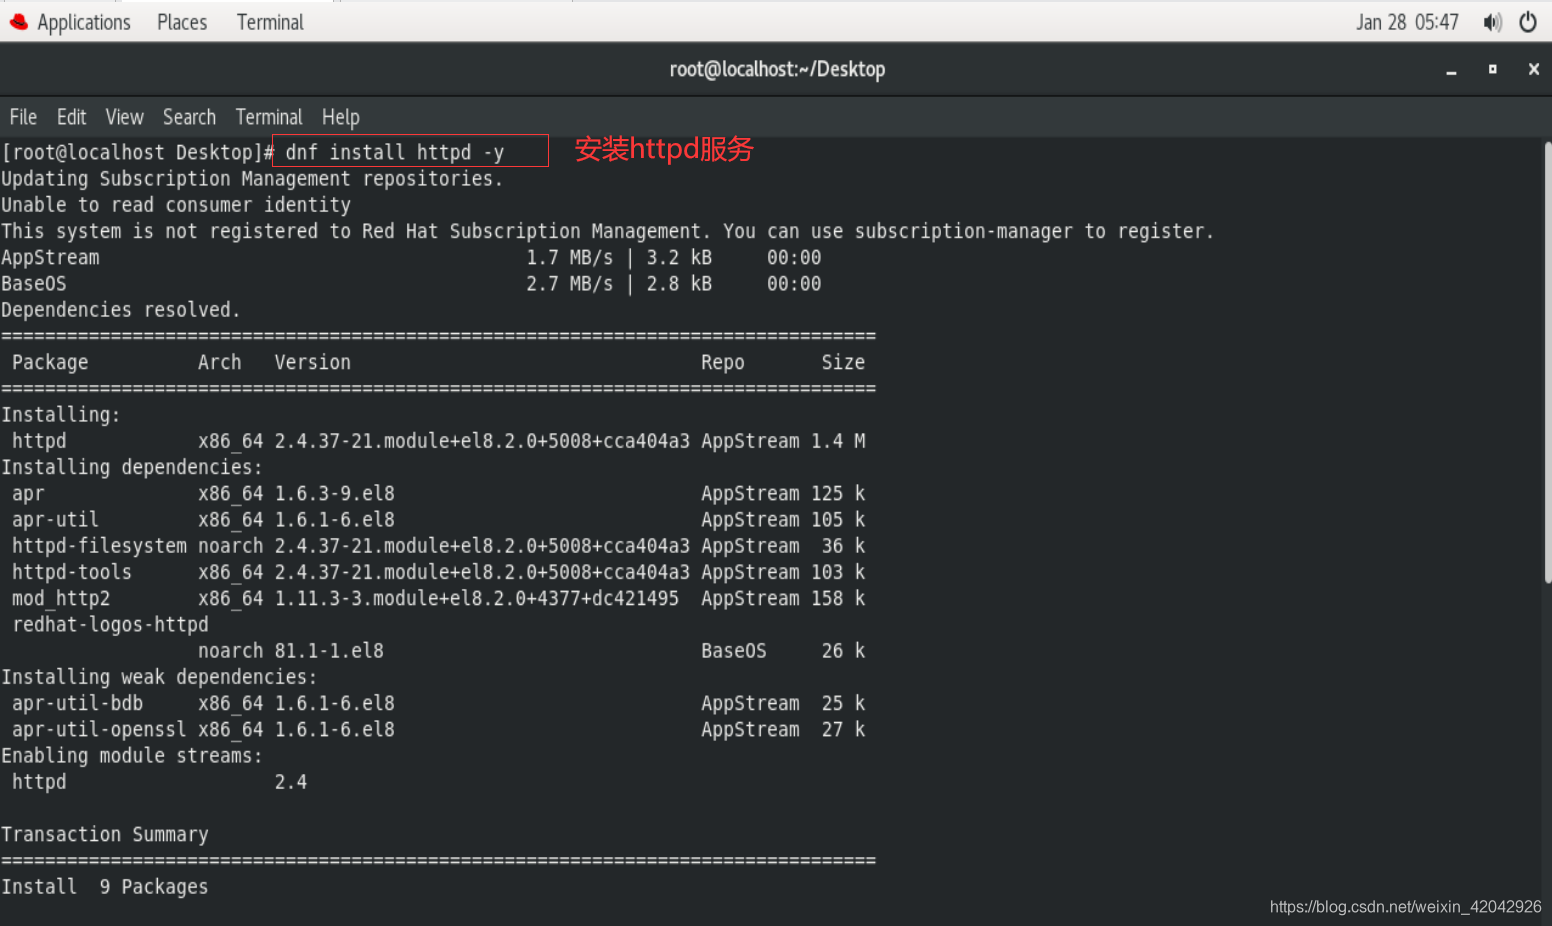Click the 'httpd-filesystem' package name

[x=99, y=546]
